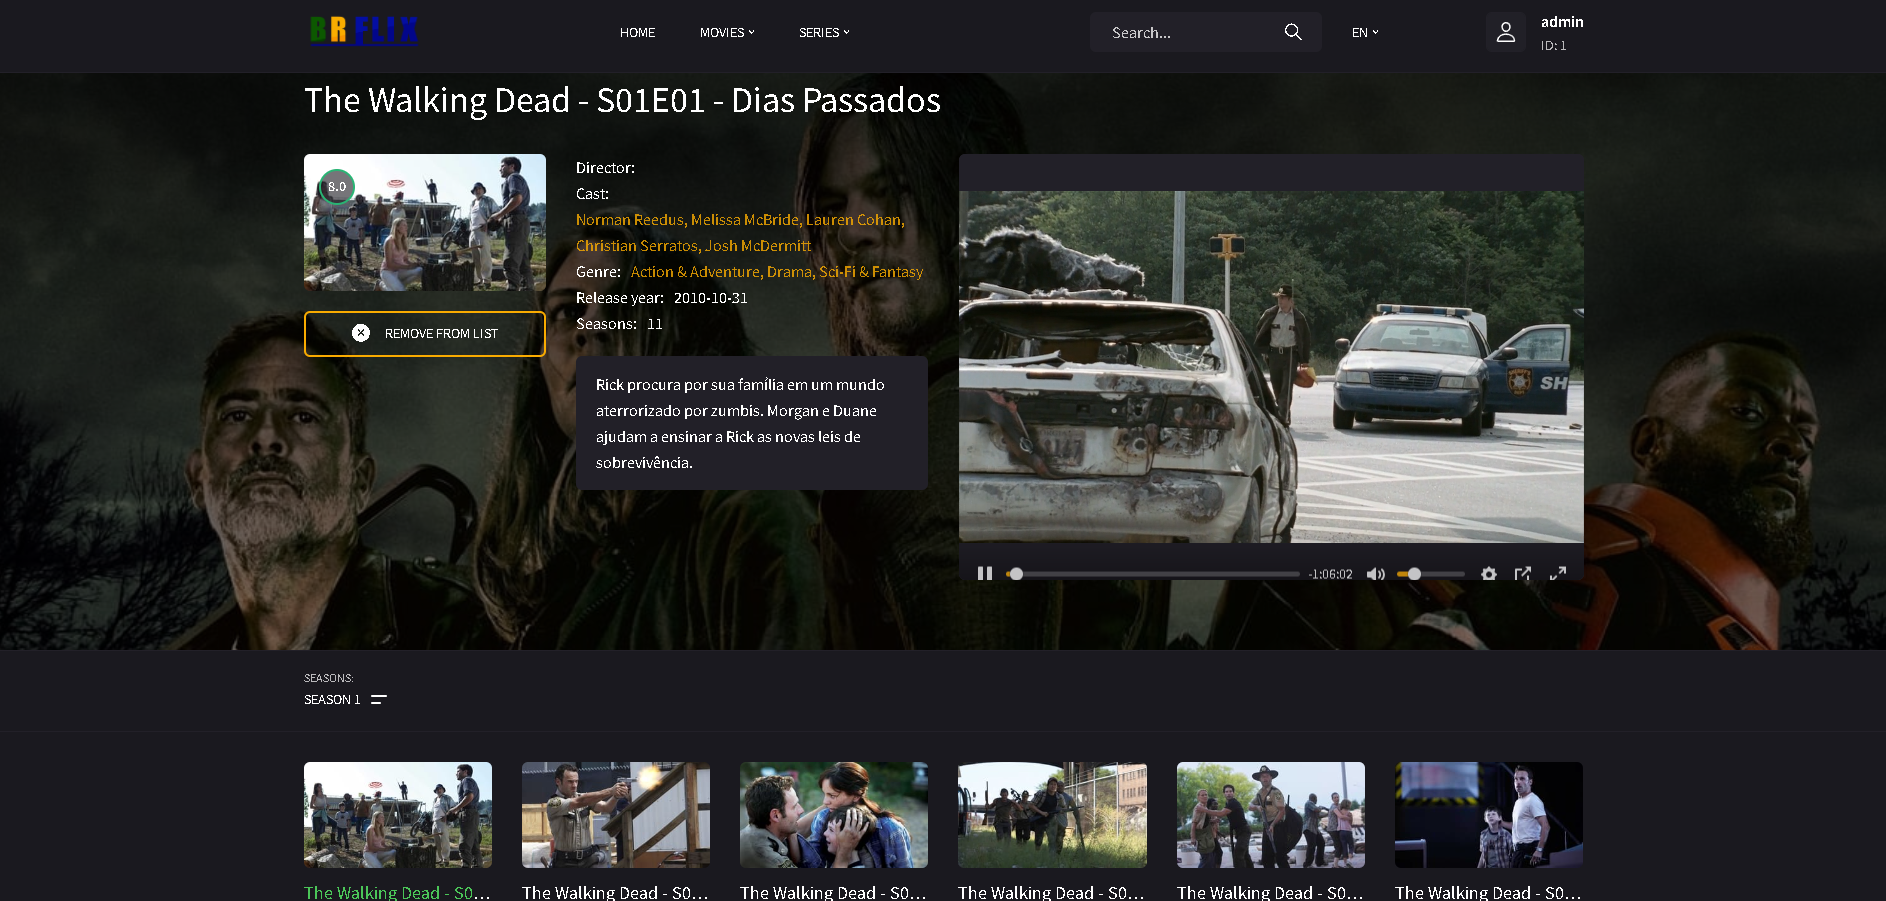Click the -1:06:02 remaining time display
Viewport: 1886px width, 901px height.
click(1330, 575)
